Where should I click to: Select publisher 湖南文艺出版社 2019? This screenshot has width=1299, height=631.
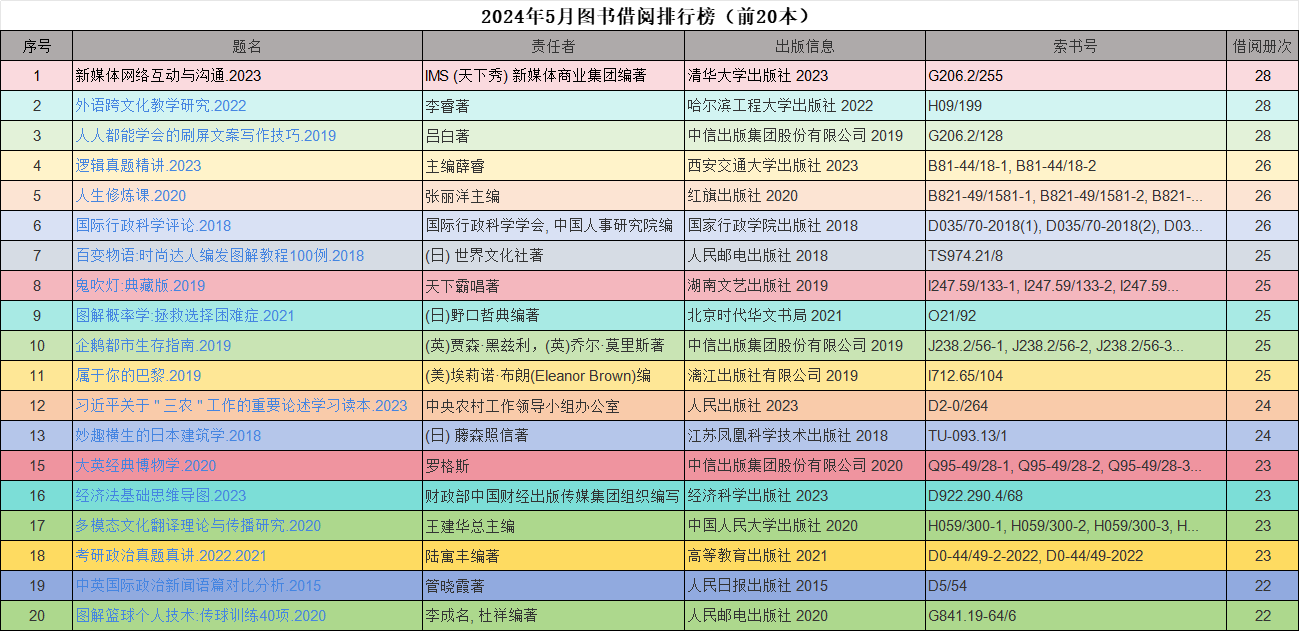[x=758, y=286]
